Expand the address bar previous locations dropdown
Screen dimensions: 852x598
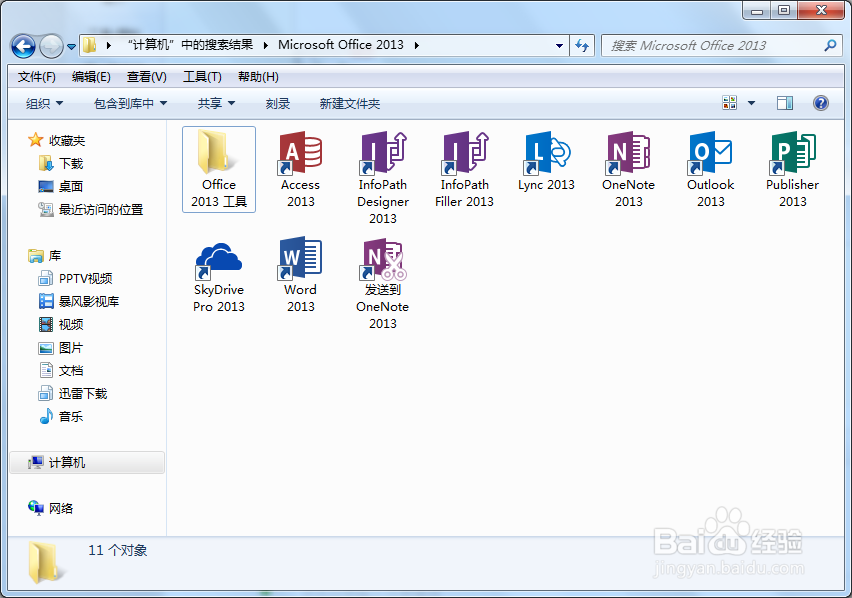[559, 46]
